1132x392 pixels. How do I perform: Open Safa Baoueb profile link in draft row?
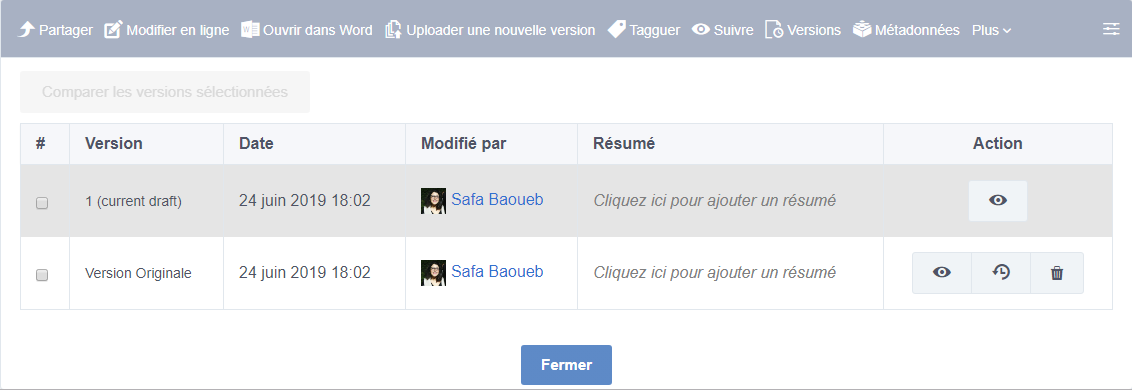[x=497, y=199]
